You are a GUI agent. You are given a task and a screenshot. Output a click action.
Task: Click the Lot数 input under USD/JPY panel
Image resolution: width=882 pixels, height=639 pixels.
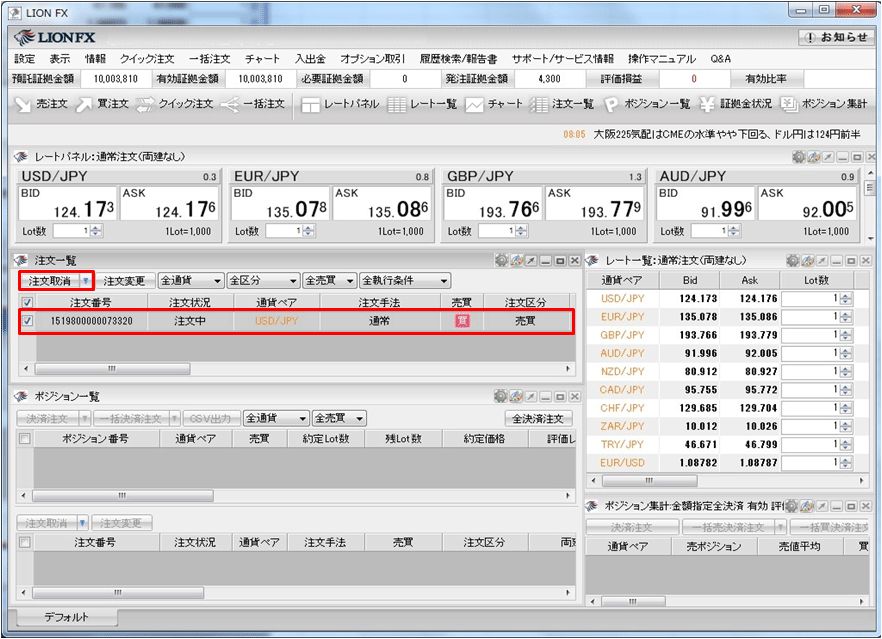(71, 231)
